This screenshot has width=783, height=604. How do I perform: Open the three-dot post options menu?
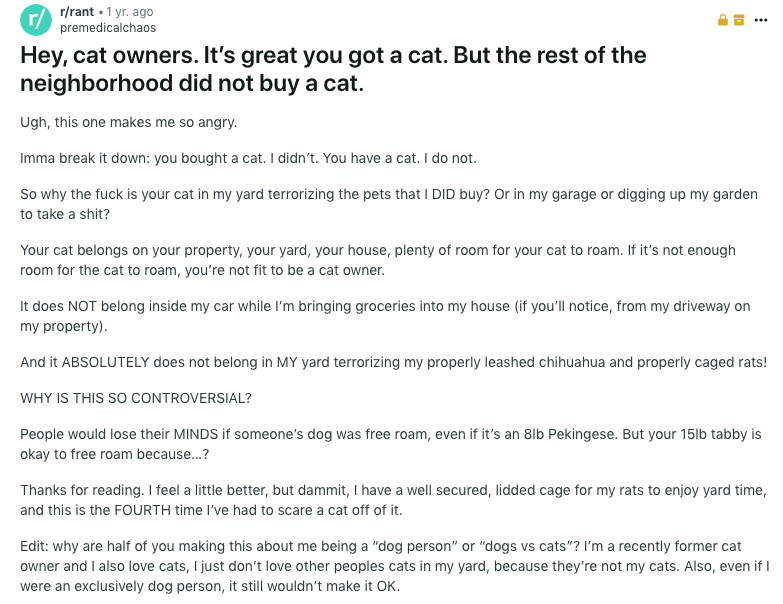(x=761, y=20)
